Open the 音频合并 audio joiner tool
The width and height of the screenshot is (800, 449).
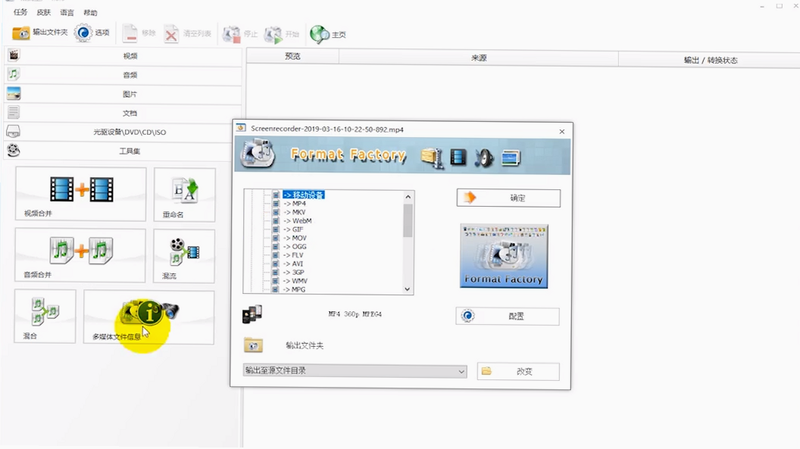[x=80, y=255]
